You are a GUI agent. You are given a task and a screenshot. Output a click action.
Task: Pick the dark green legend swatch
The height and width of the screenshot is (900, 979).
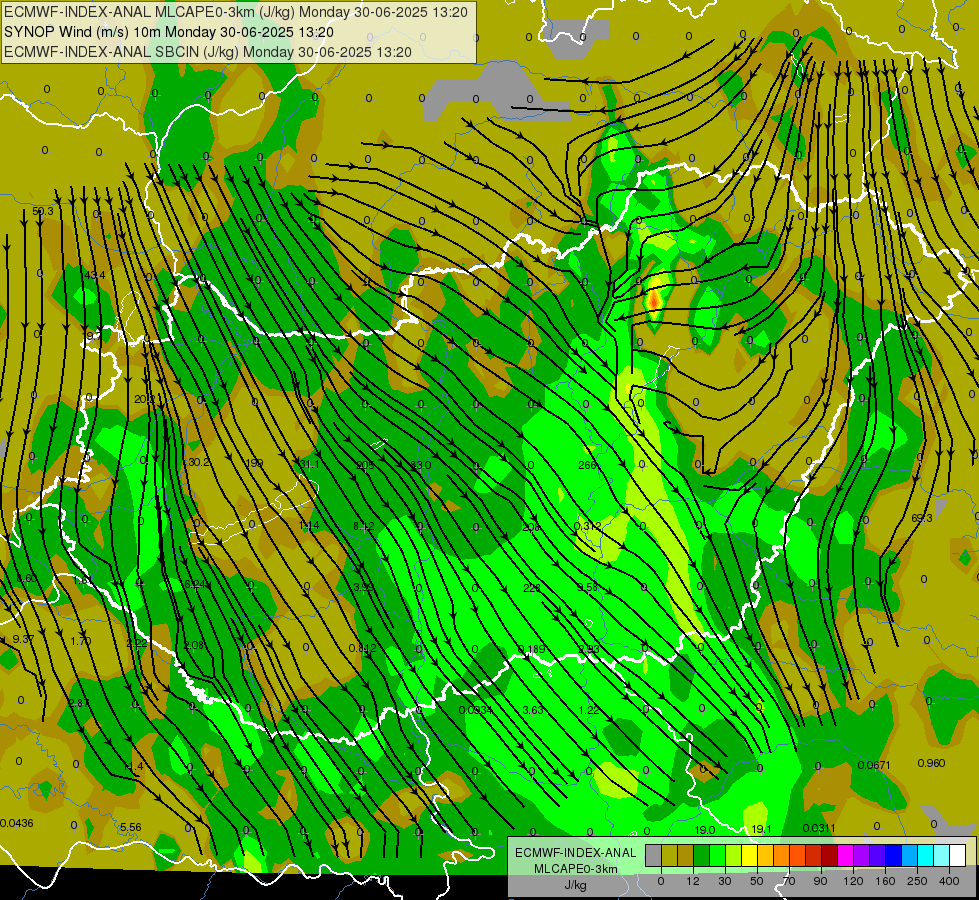coord(702,855)
